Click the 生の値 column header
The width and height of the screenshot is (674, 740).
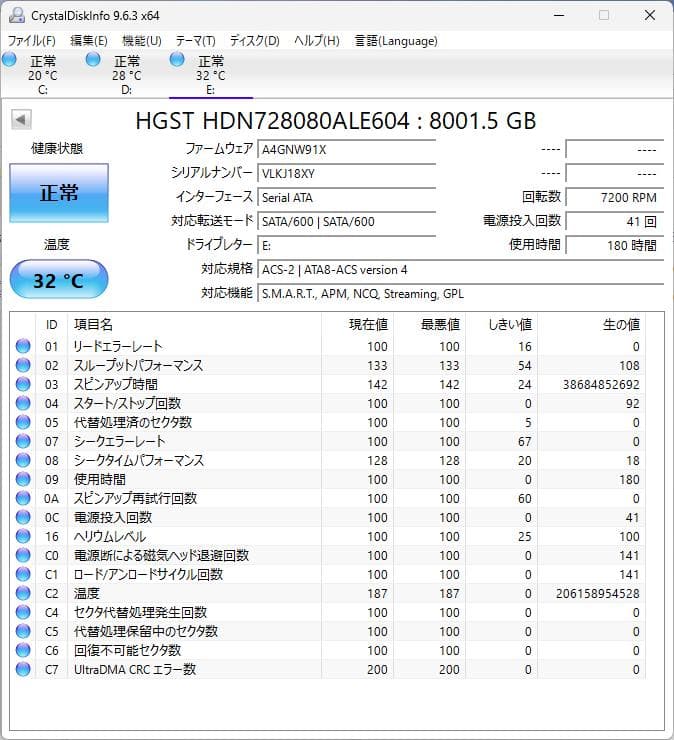pyautogui.click(x=591, y=324)
